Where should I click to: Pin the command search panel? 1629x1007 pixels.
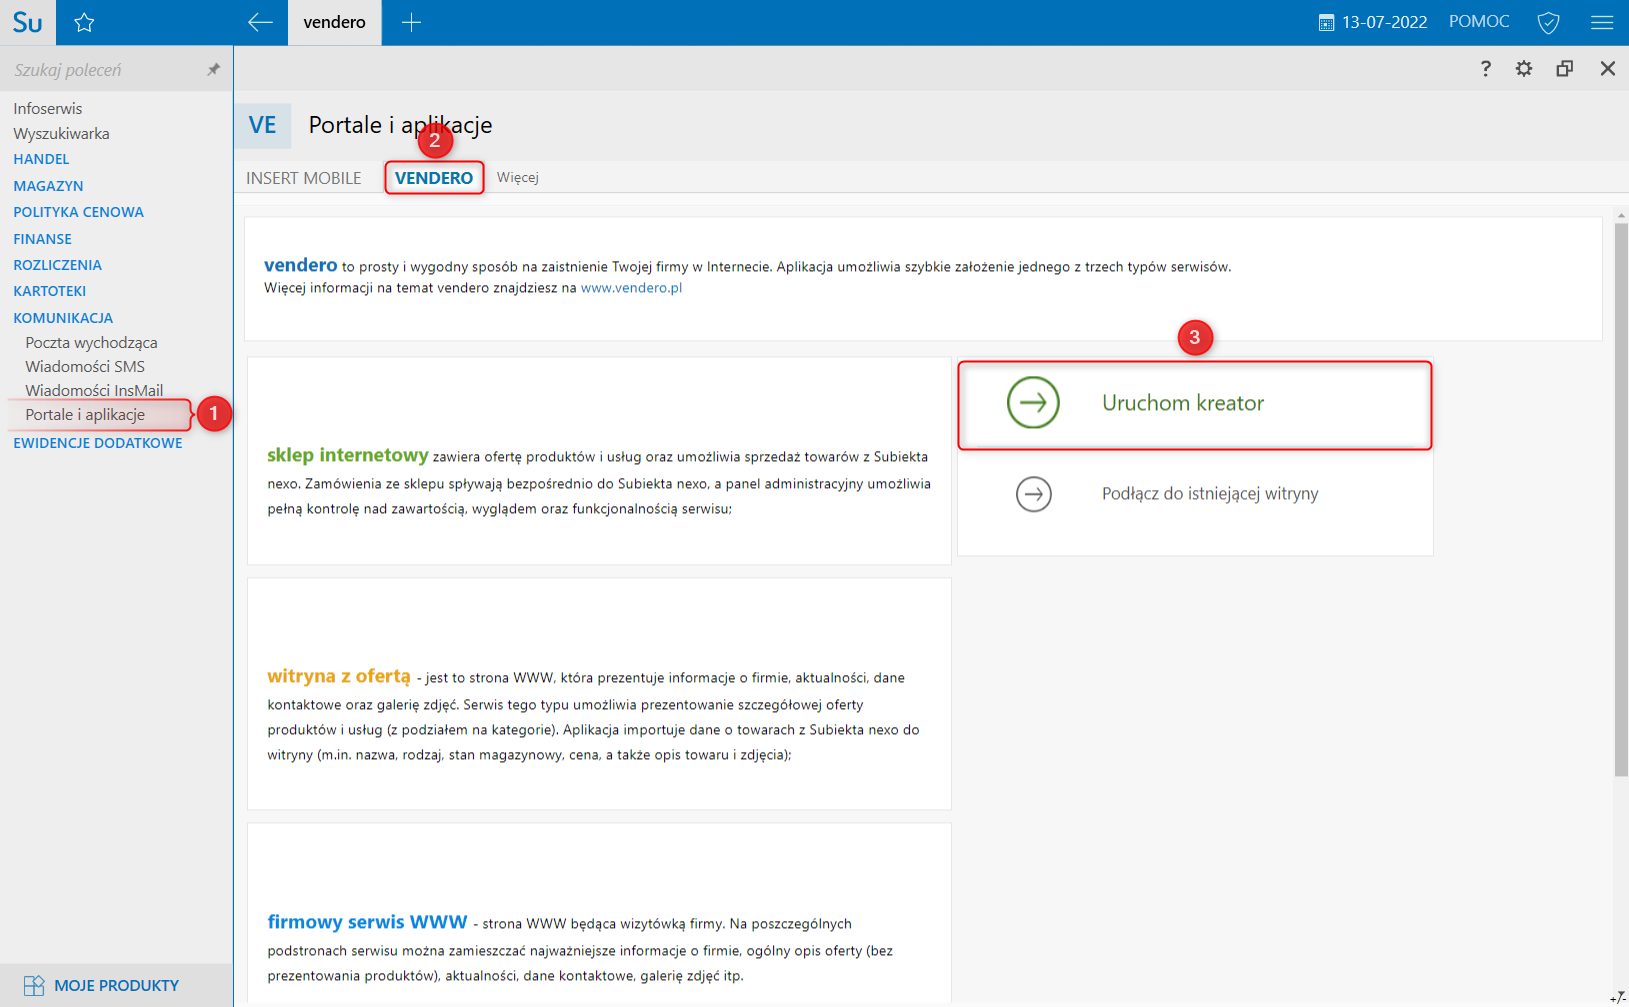click(x=213, y=70)
